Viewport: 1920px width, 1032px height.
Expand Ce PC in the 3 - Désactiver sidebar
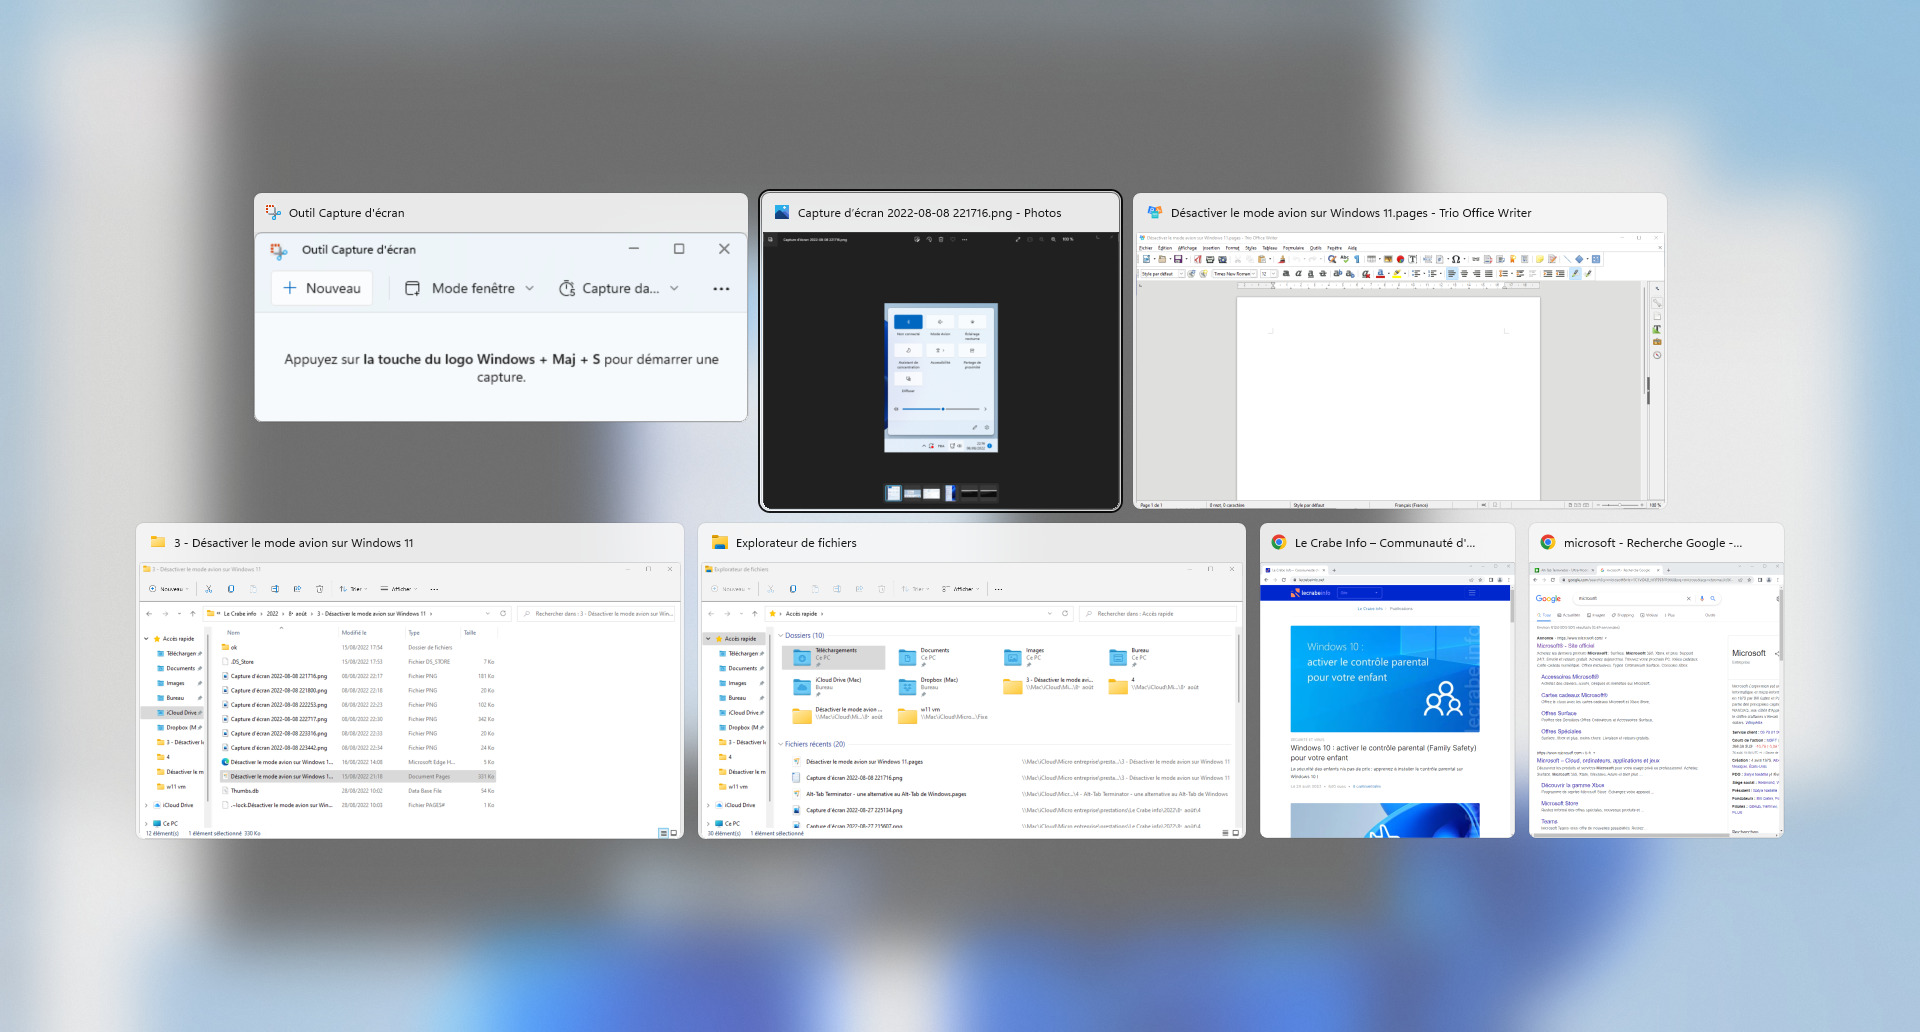[x=146, y=824]
